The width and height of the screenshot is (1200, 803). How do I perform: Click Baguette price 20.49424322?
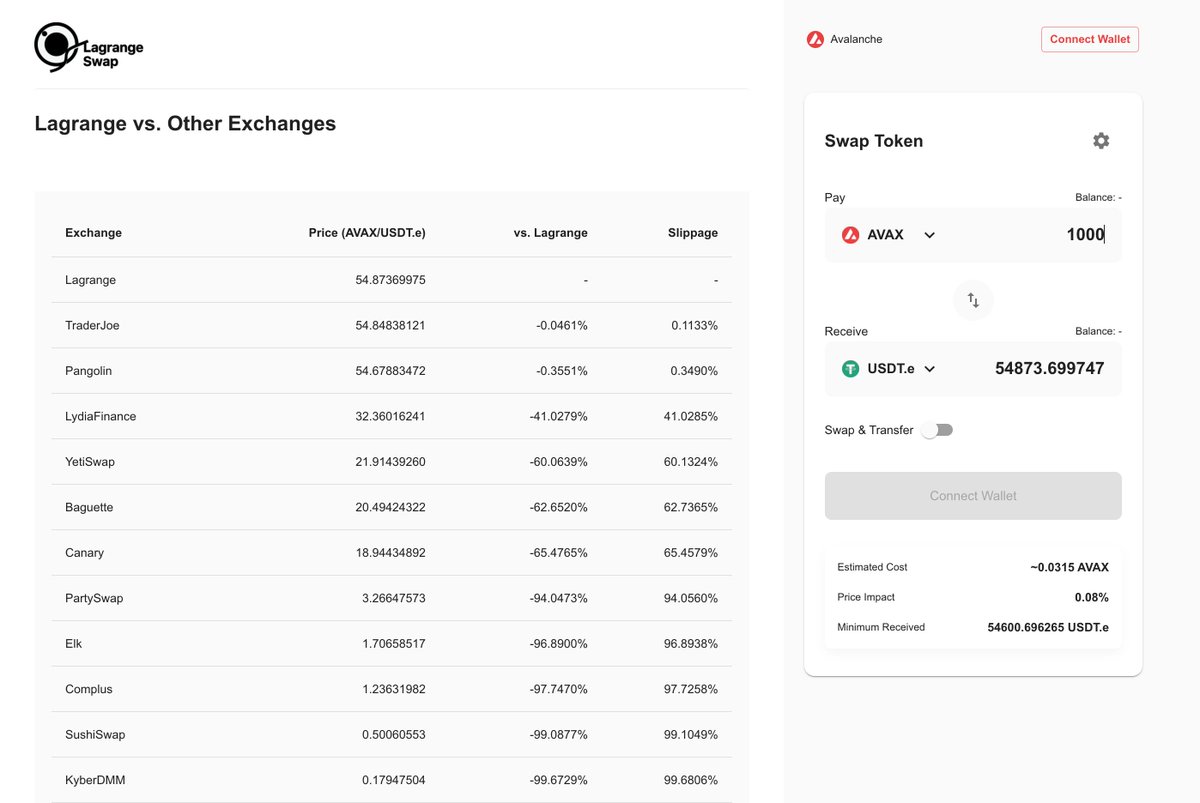(390, 508)
